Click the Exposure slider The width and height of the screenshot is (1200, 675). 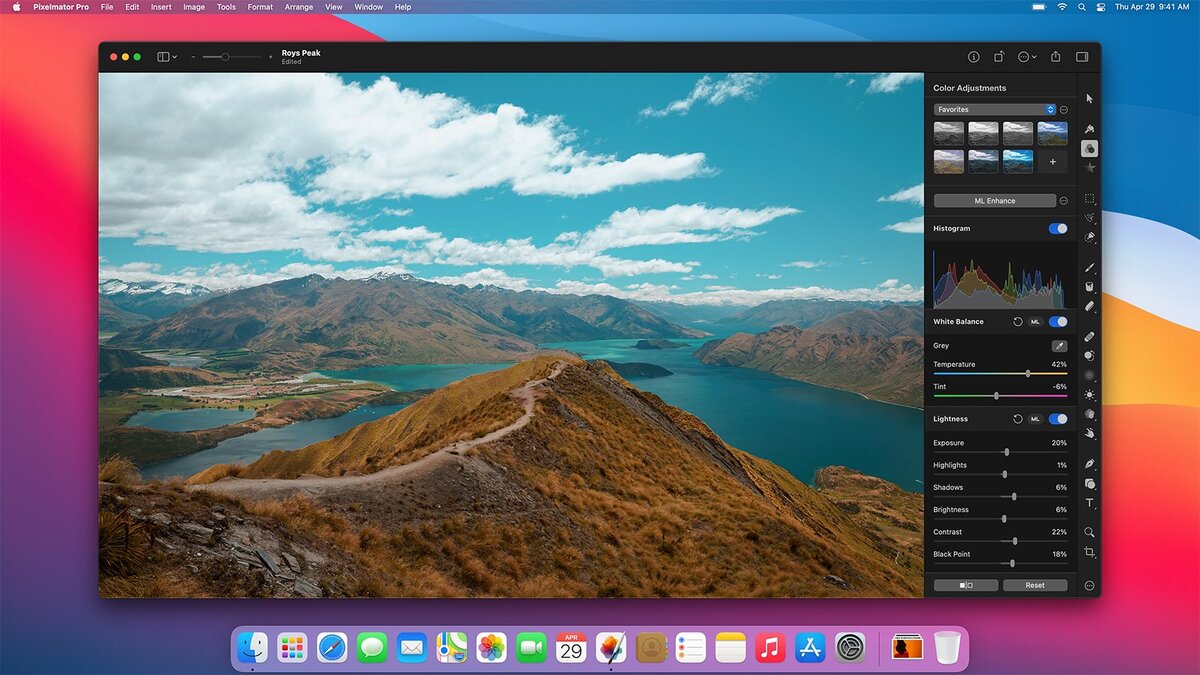tap(1000, 452)
